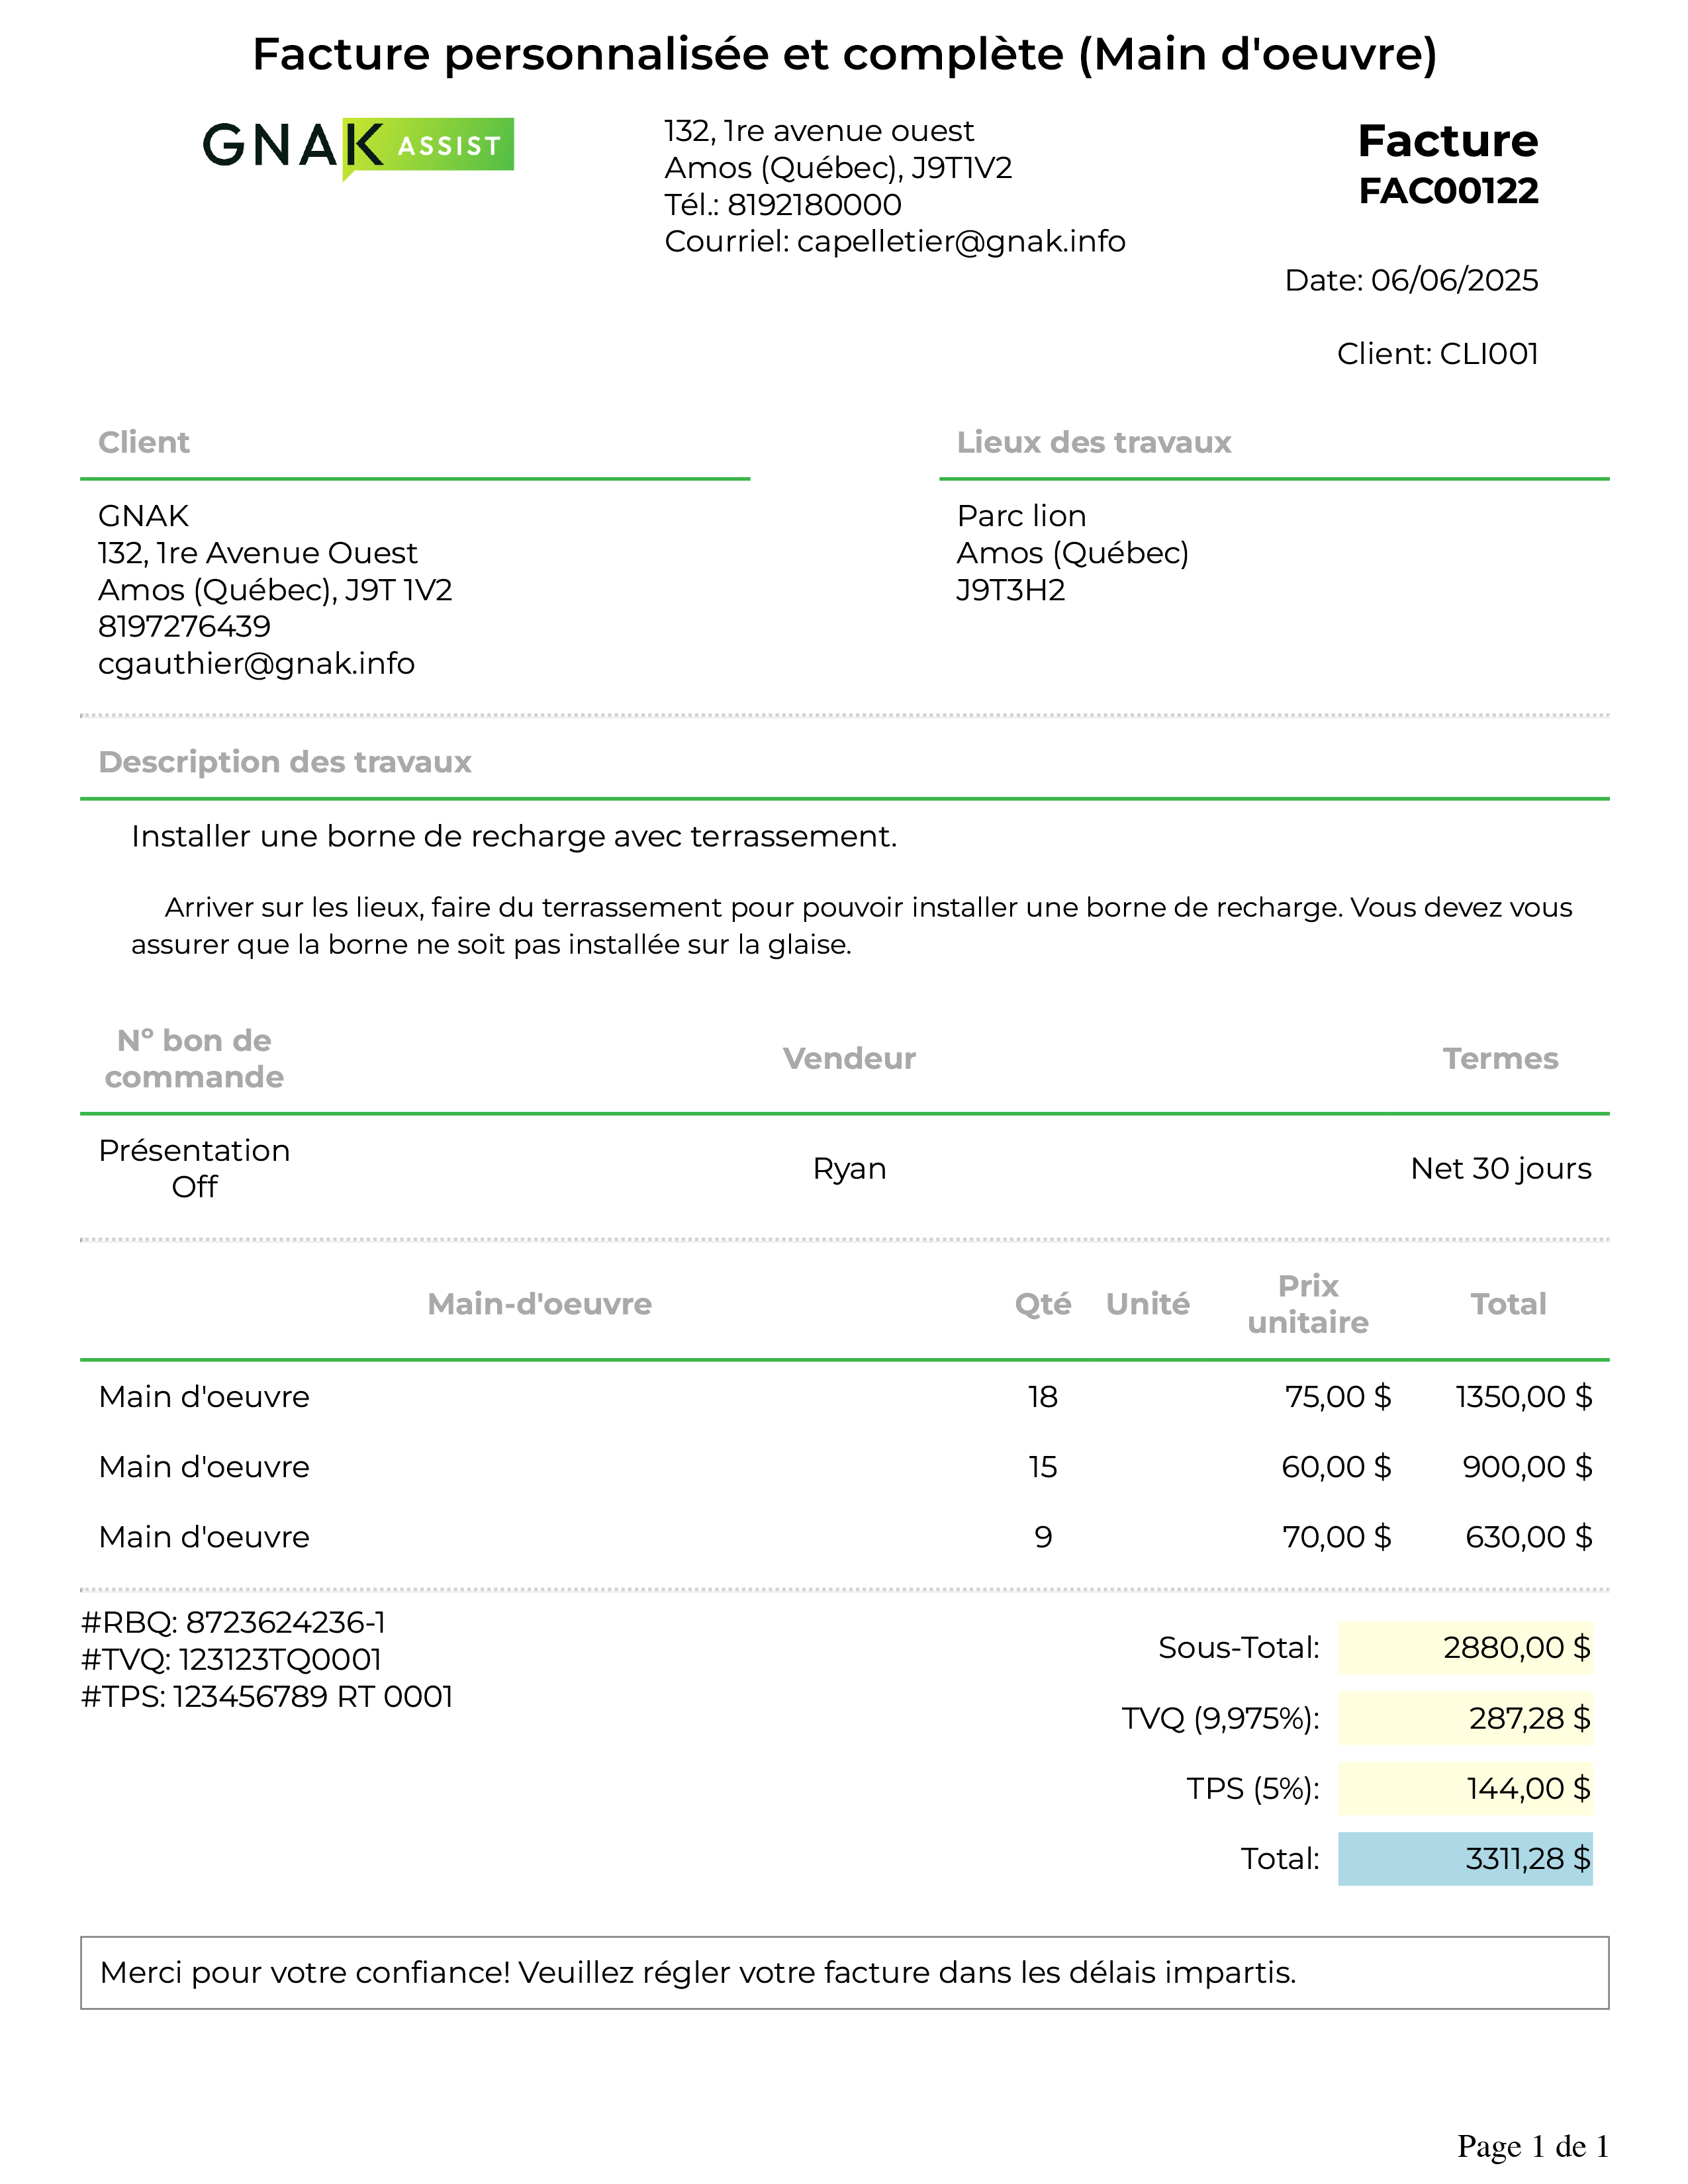Click the client email cgauthier@gnak.info
The image size is (1688, 2184).
tap(256, 664)
